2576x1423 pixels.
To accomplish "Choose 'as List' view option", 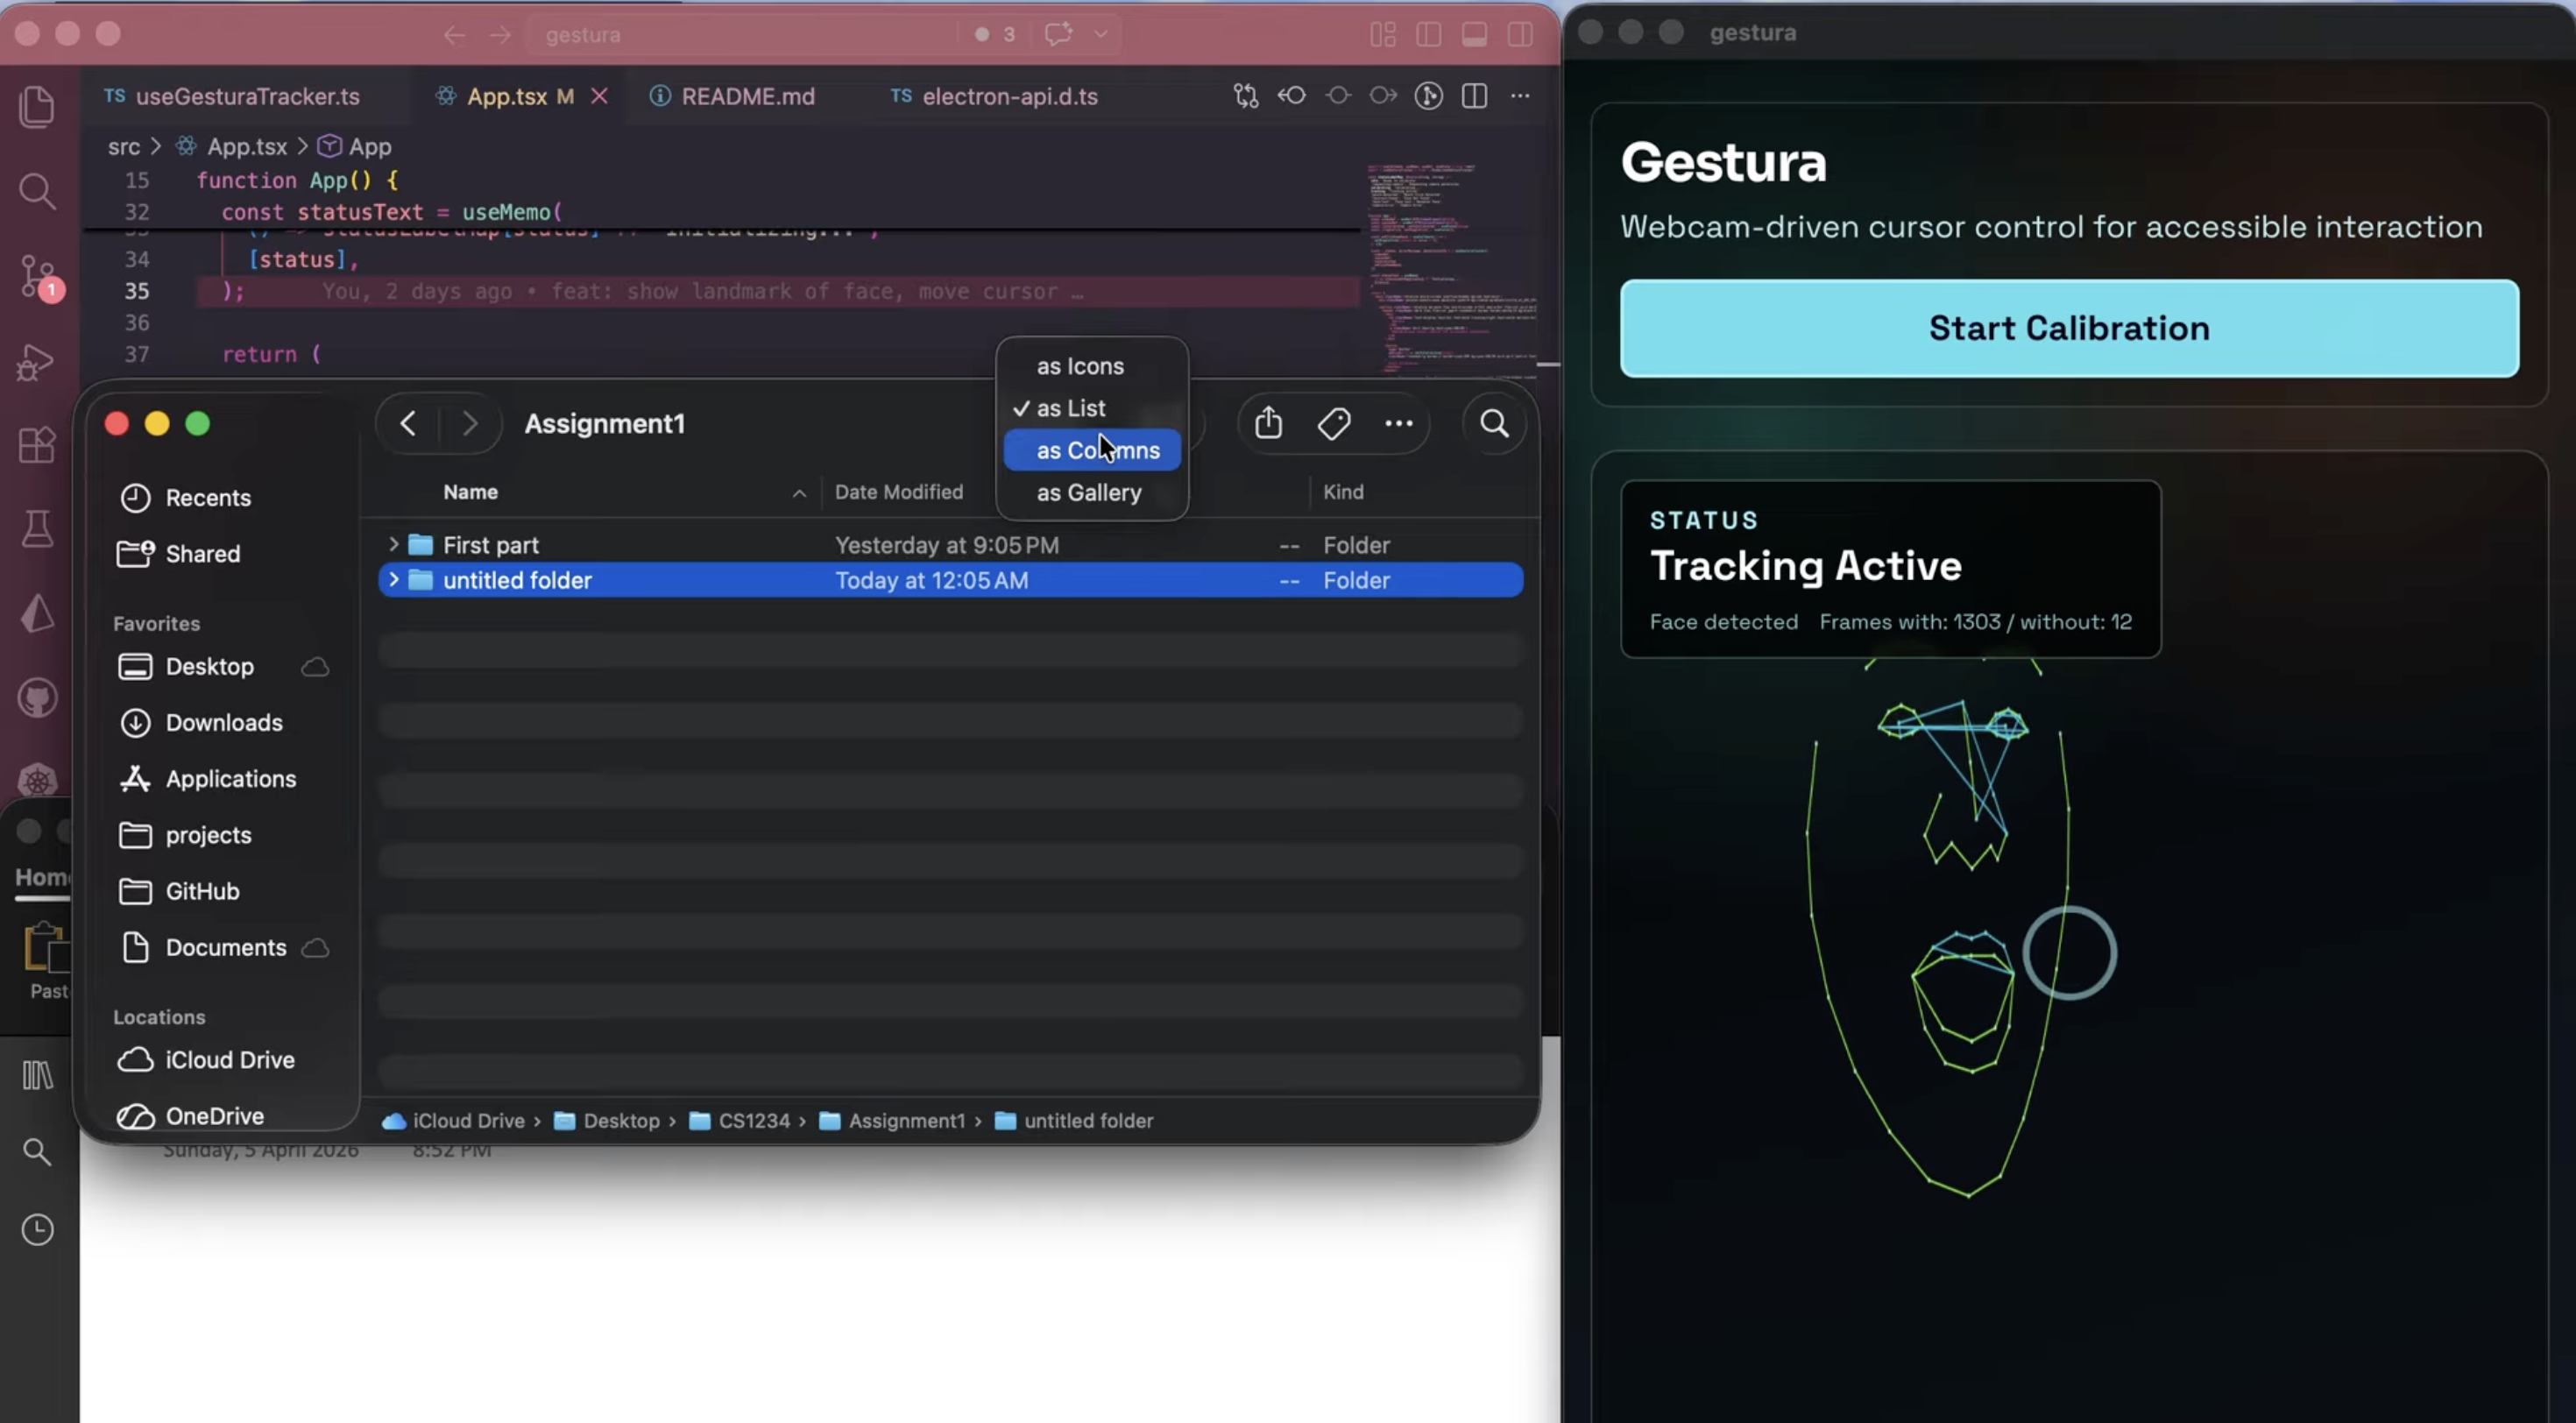I will pyautogui.click(x=1092, y=408).
